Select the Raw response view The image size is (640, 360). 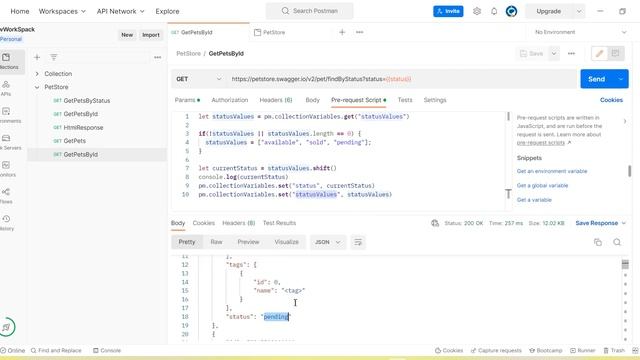(x=216, y=242)
